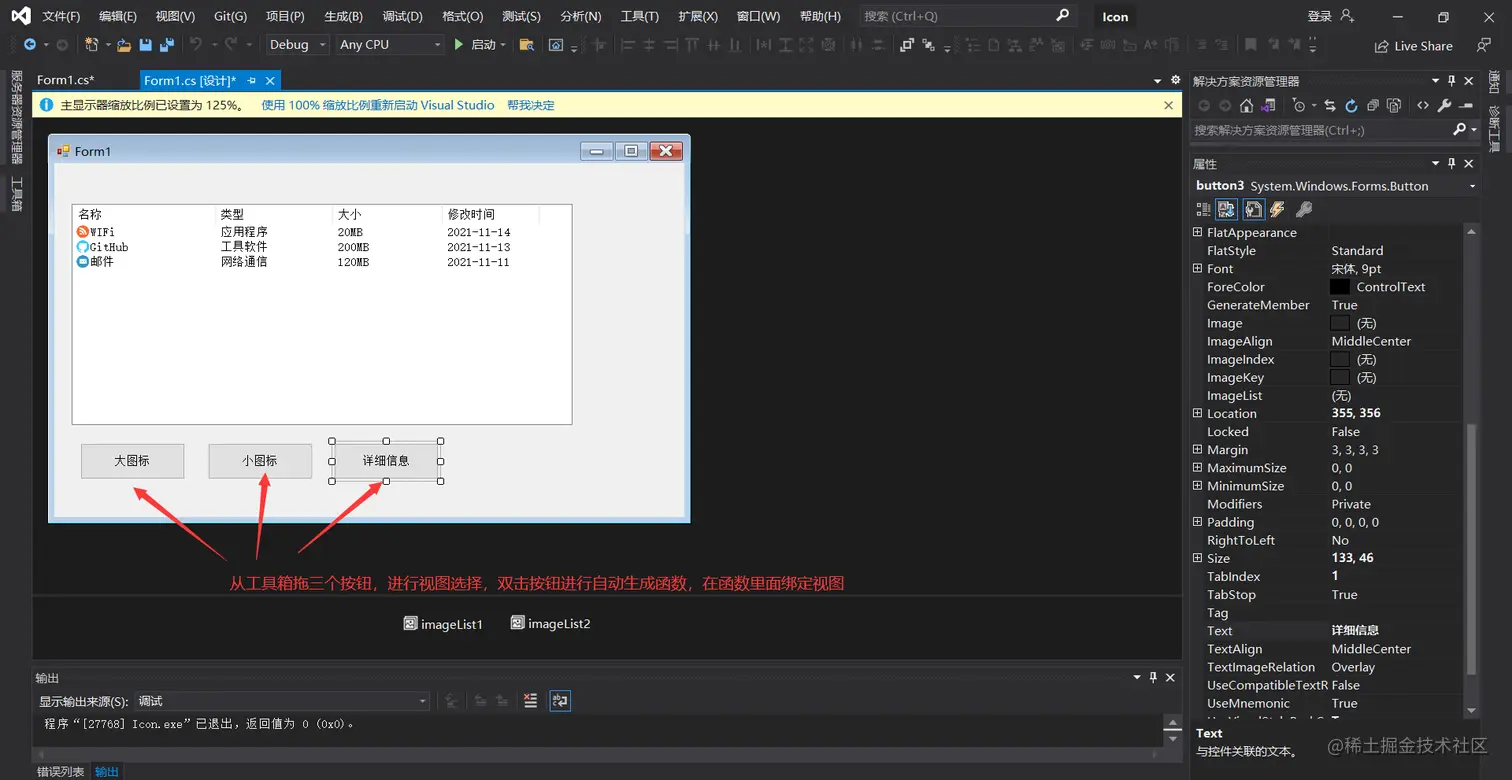Viewport: 1512px width, 780px height.
Task: Click the imageList2 component in the tray
Action: point(550,623)
